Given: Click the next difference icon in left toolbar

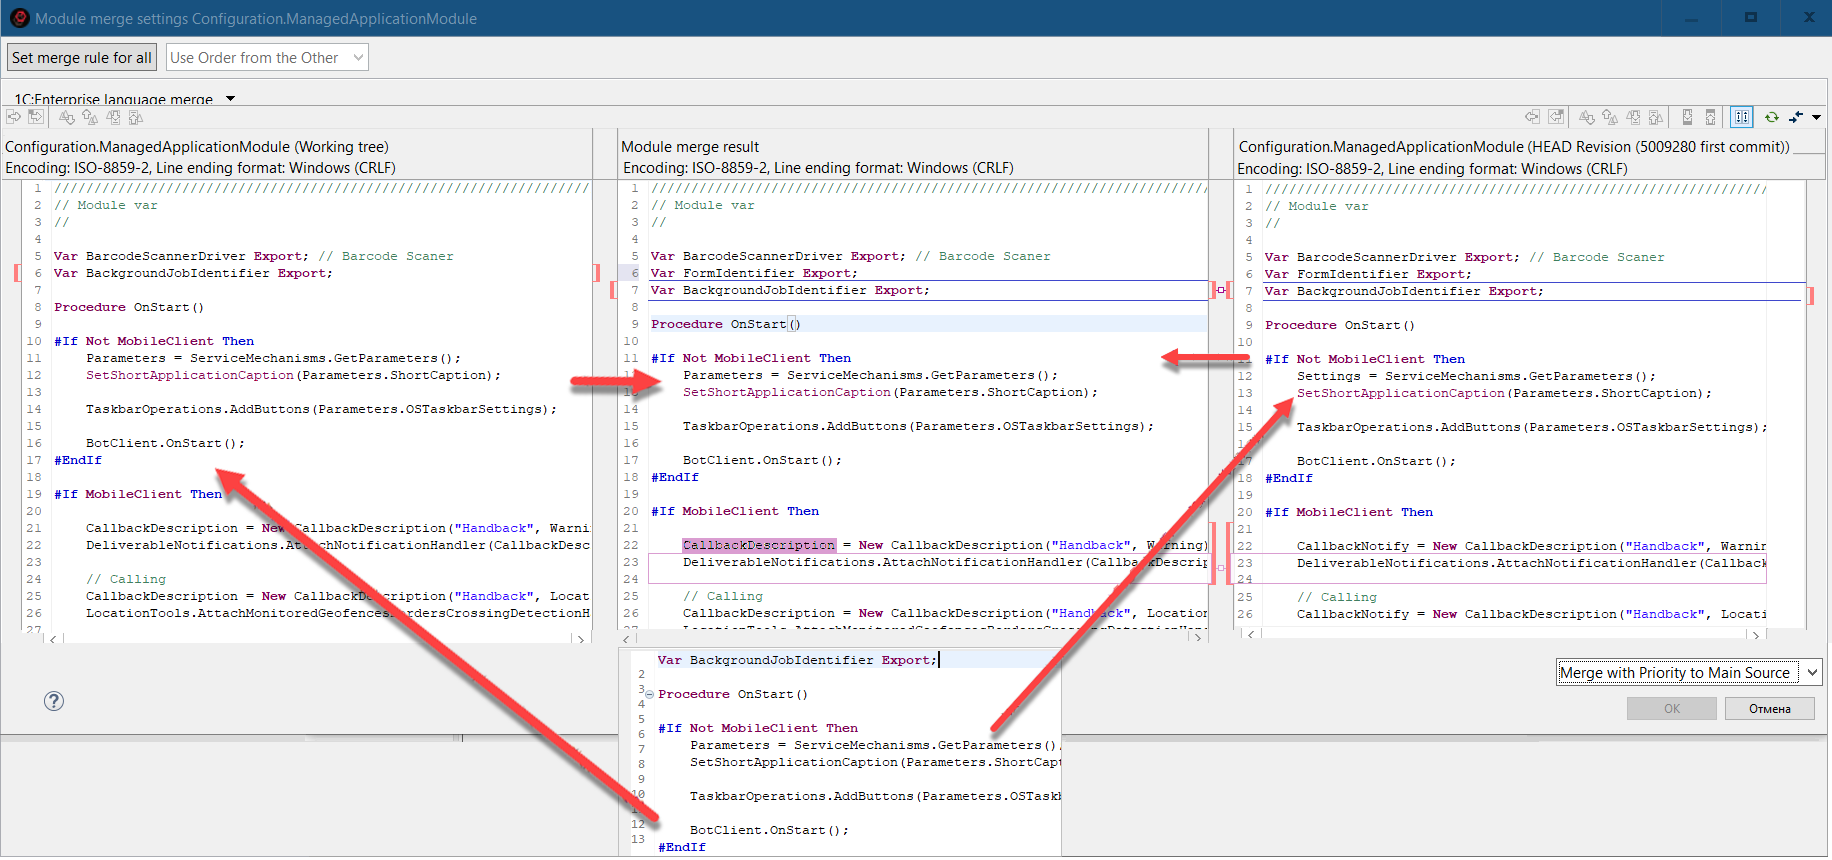Looking at the screenshot, I should coord(67,117).
